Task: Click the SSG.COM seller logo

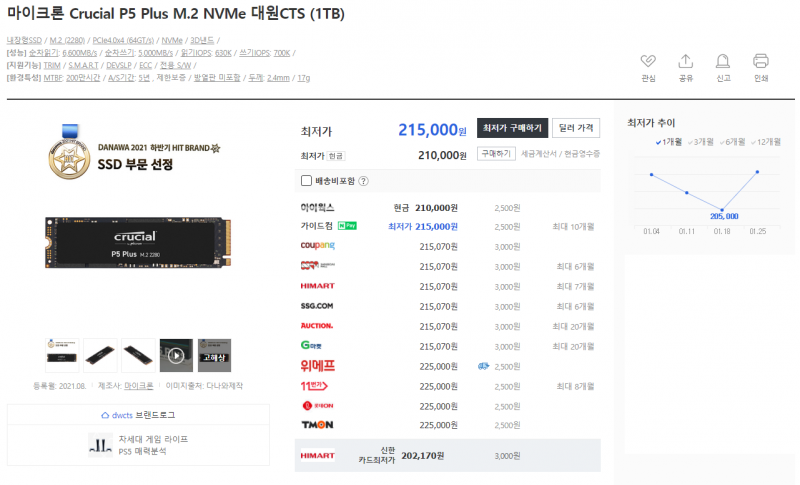Action: click(x=317, y=306)
